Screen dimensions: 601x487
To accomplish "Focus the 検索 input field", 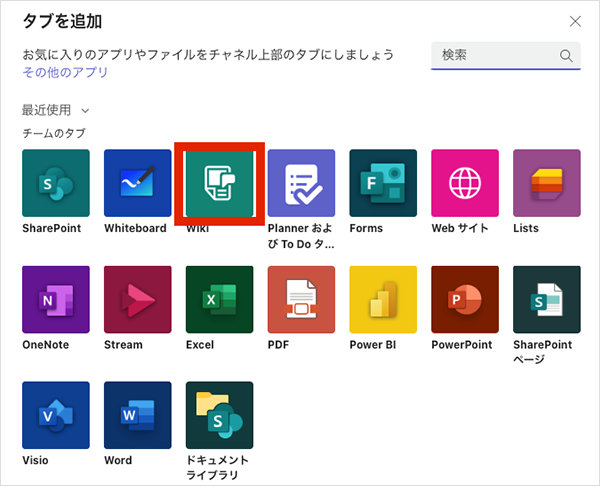I will pyautogui.click(x=506, y=56).
